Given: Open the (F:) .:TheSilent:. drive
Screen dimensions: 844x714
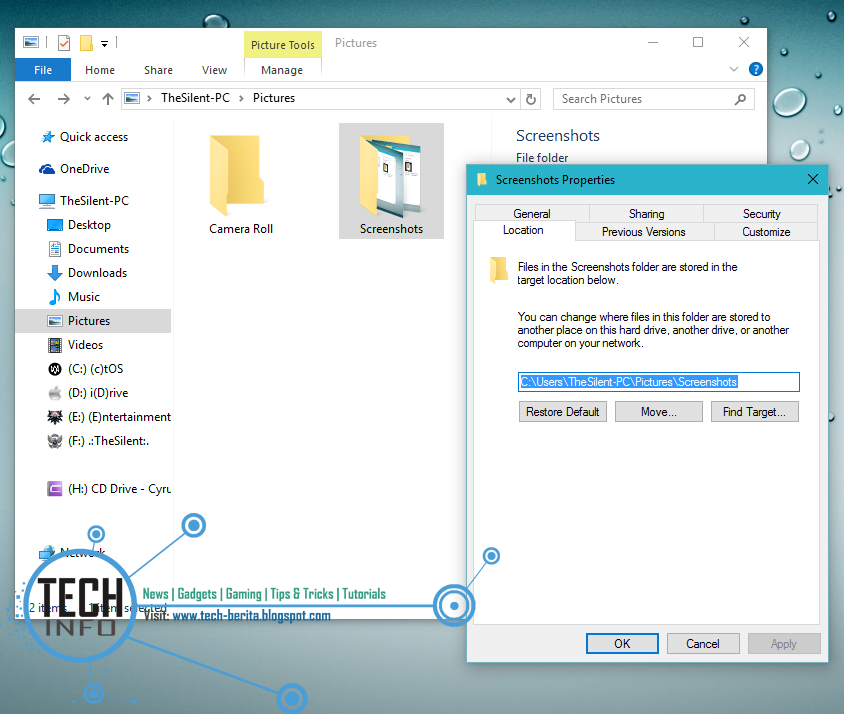Looking at the screenshot, I should (x=99, y=441).
